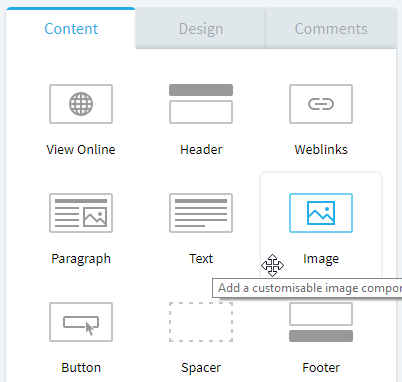Image resolution: width=402 pixels, height=382 pixels.
Task: Select the Header component icon
Action: coord(201,104)
